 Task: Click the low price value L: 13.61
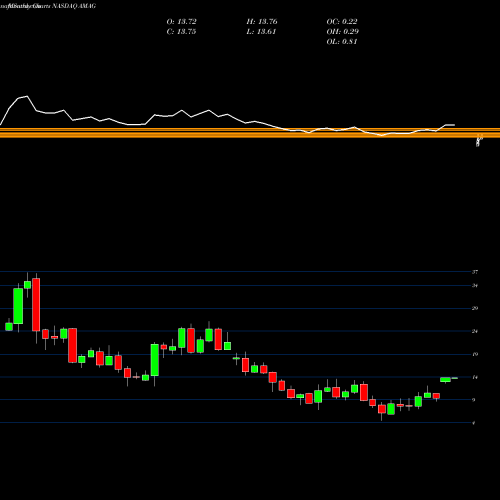261,32
